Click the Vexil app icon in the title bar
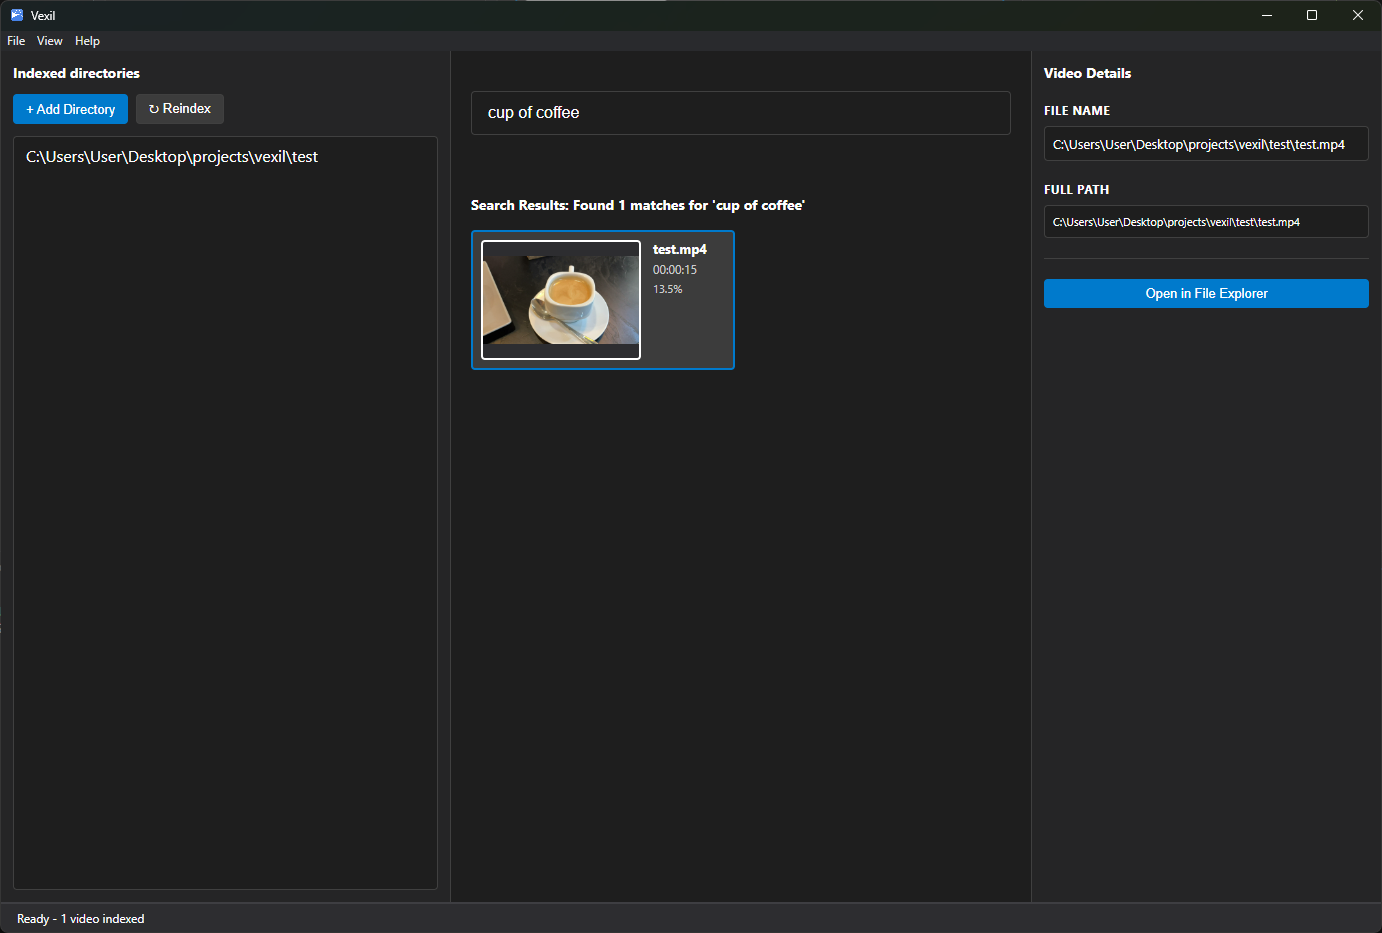The image size is (1382, 933). [16, 14]
